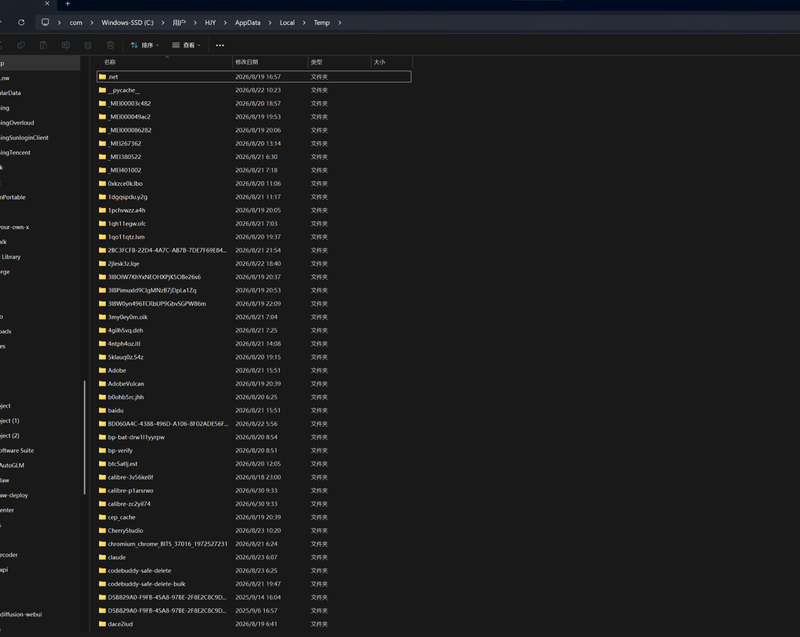Click folder icon of Adobe row
Image resolution: width=800 pixels, height=637 pixels.
[x=103, y=370]
